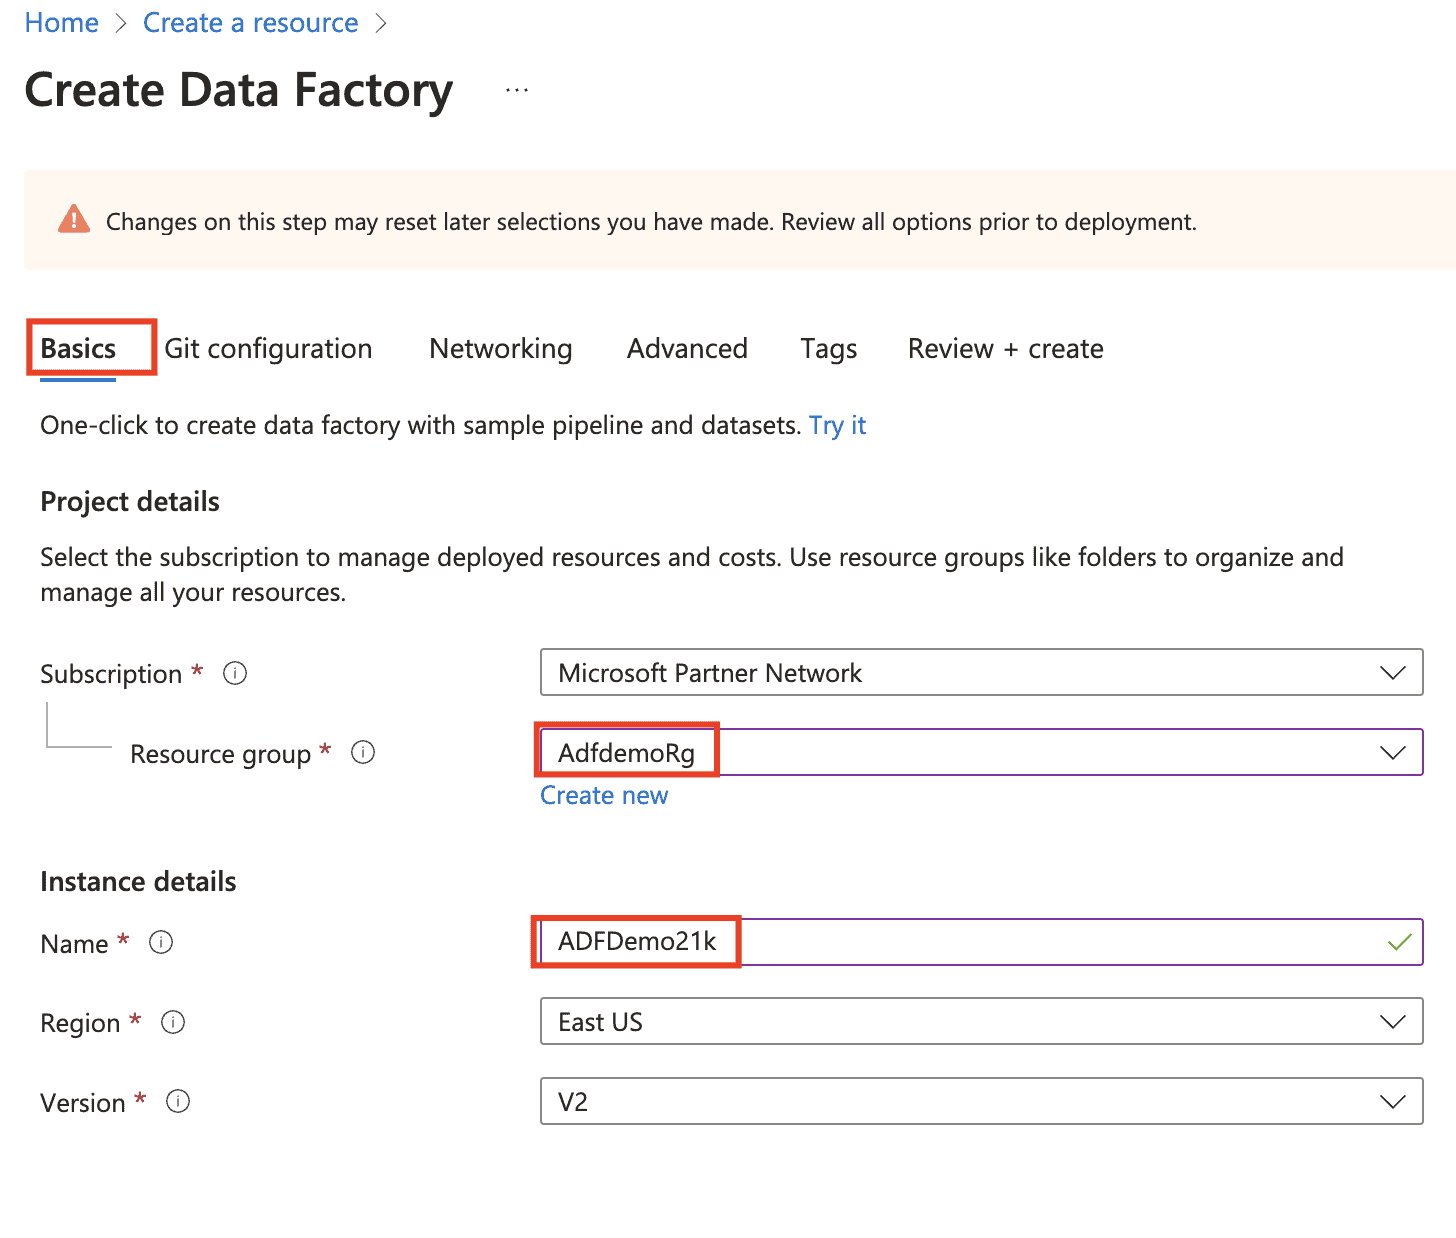Click the Try it link
The width and height of the screenshot is (1456, 1238).
point(837,425)
